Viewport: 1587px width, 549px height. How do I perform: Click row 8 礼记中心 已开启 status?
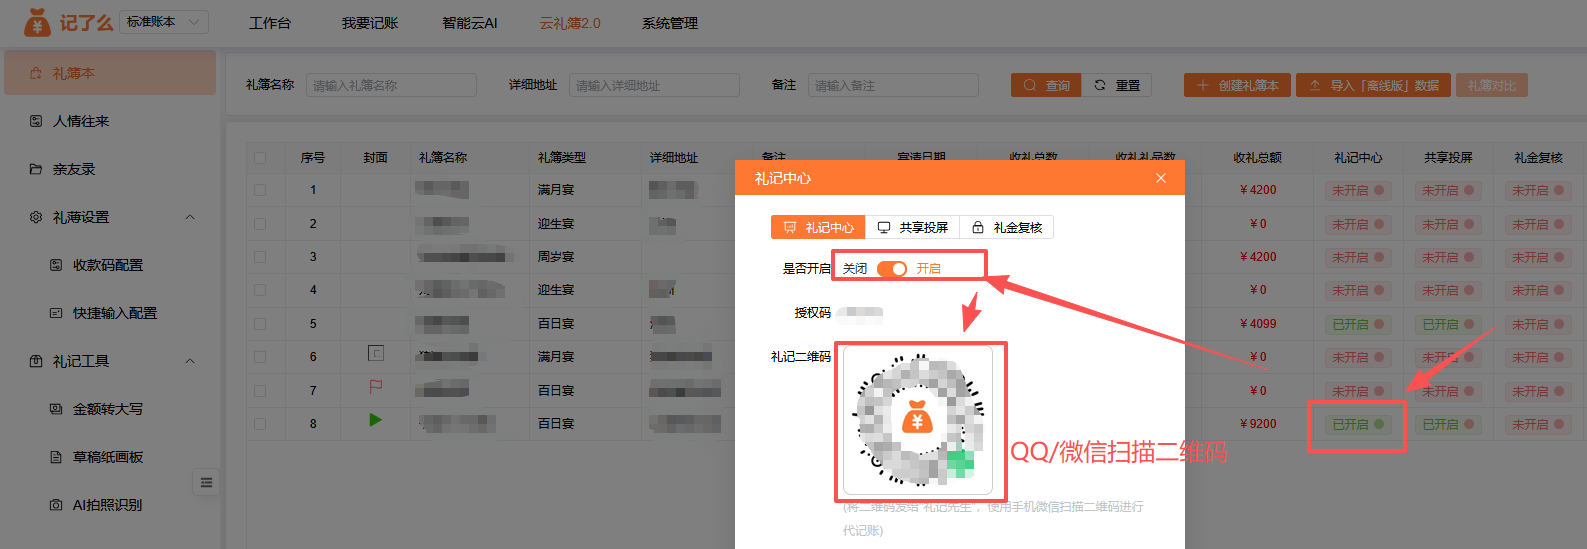tap(1358, 424)
